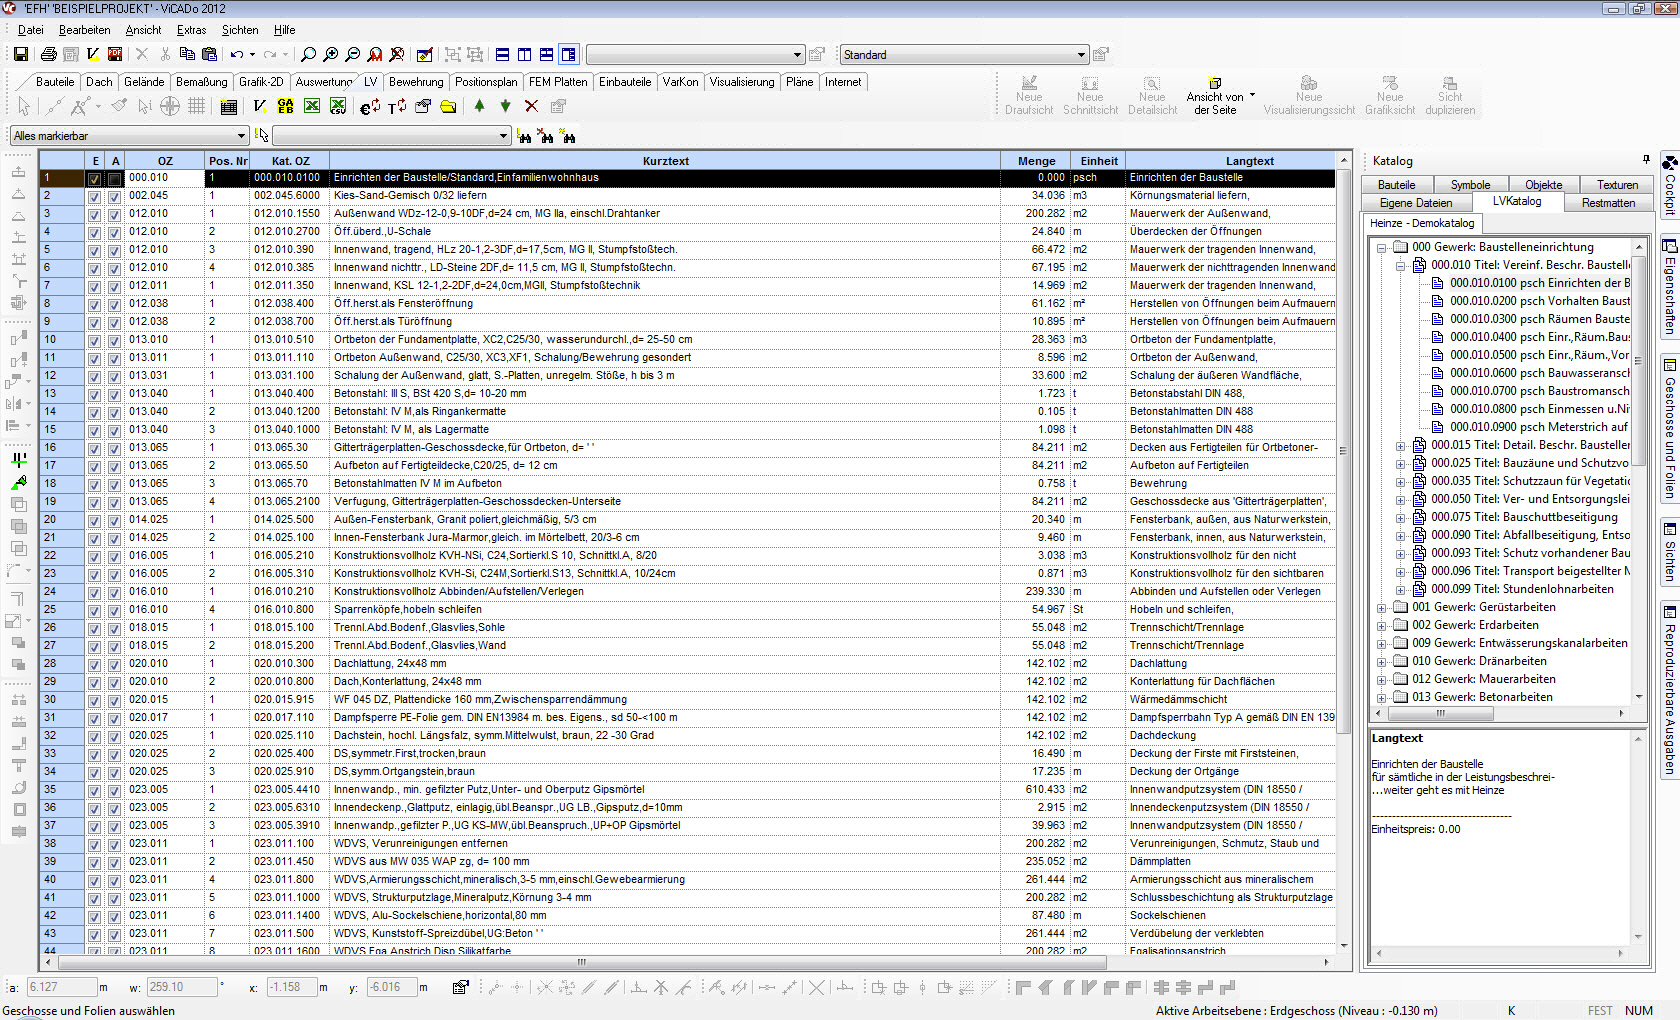This screenshot has width=1680, height=1020.
Task: Open the Datei menu
Action: 30,30
